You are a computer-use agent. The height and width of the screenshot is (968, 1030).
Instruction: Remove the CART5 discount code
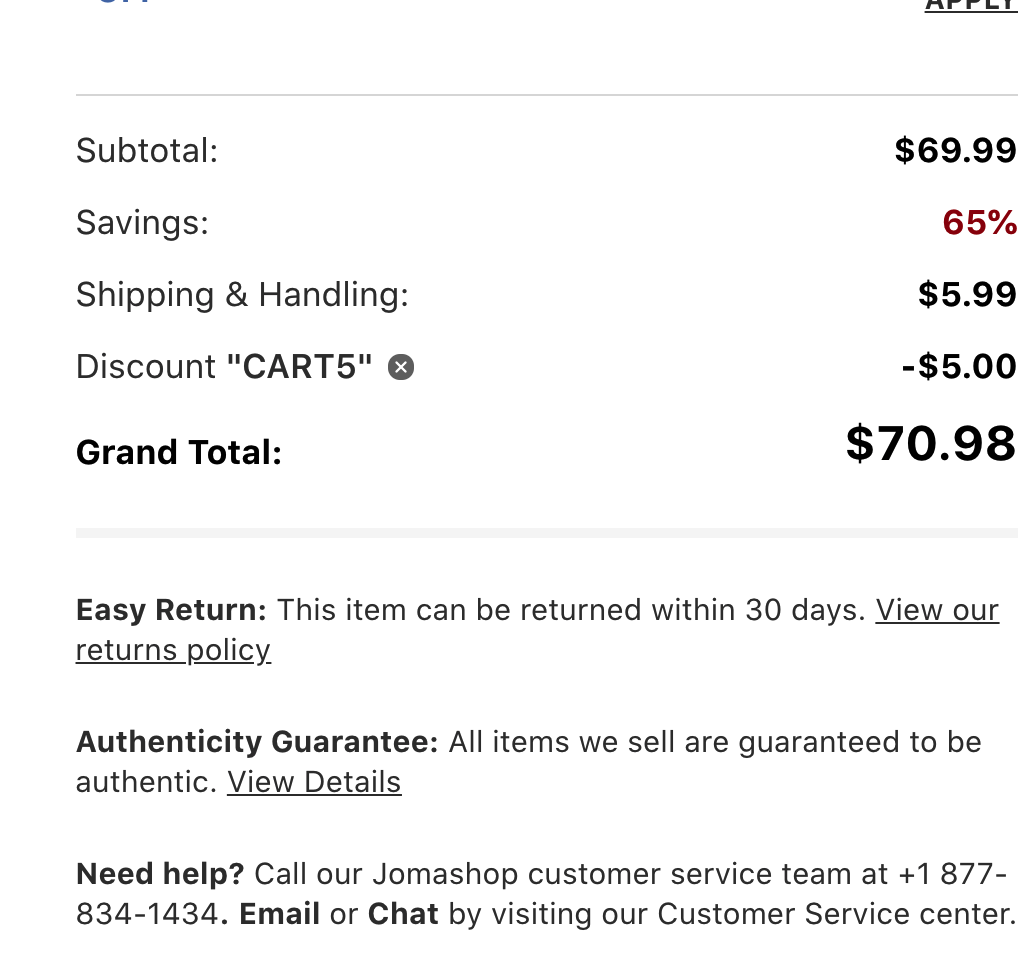pos(401,368)
